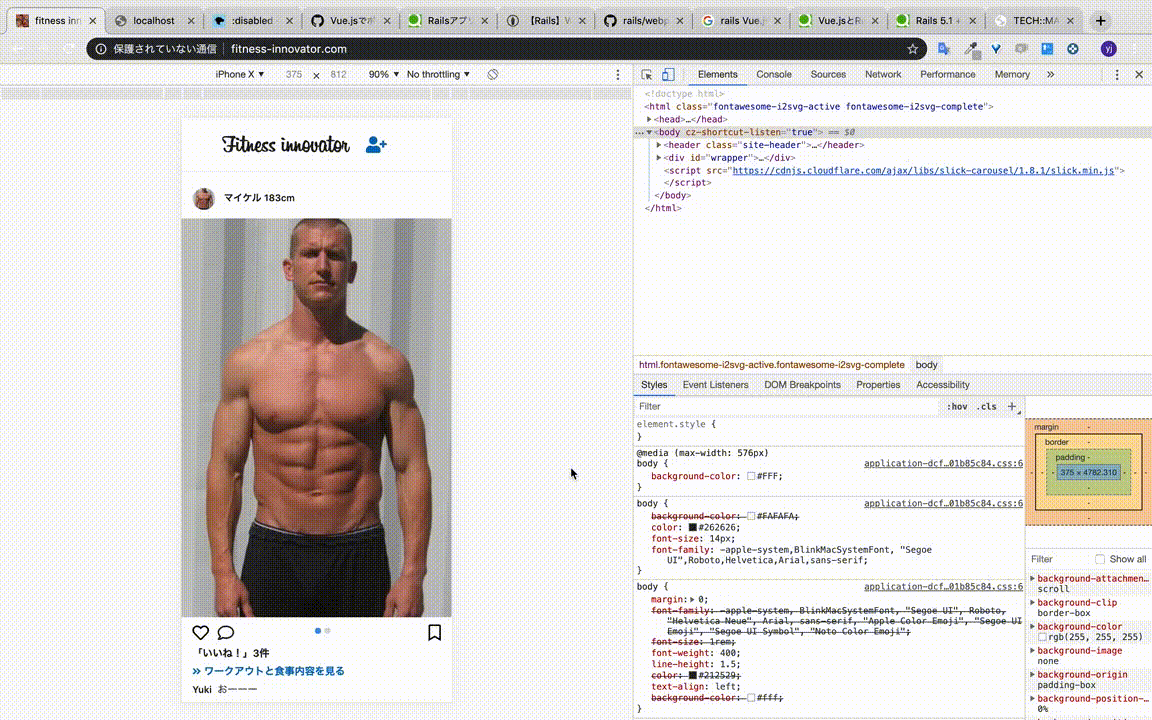Open the blue square extension icon

(1047, 49)
